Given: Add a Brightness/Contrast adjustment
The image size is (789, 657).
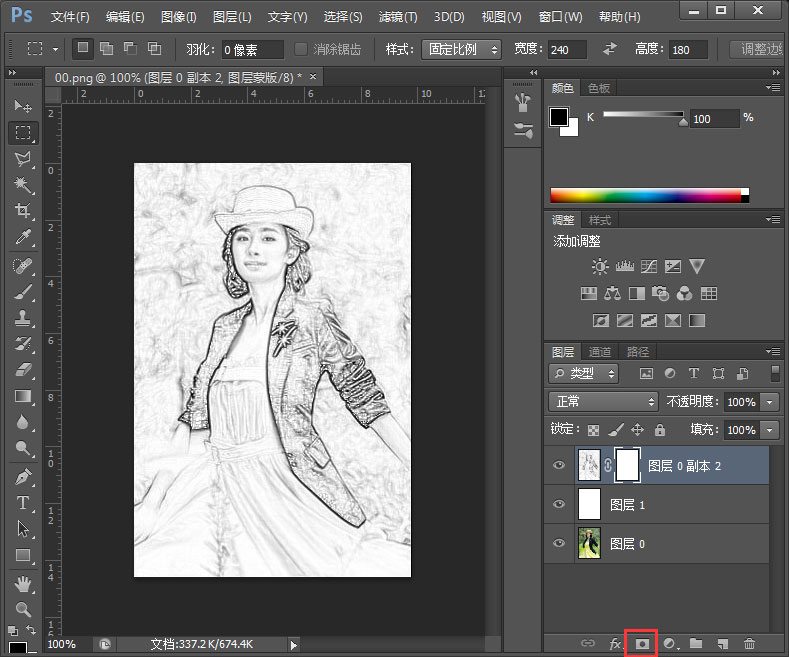Looking at the screenshot, I should [x=599, y=266].
